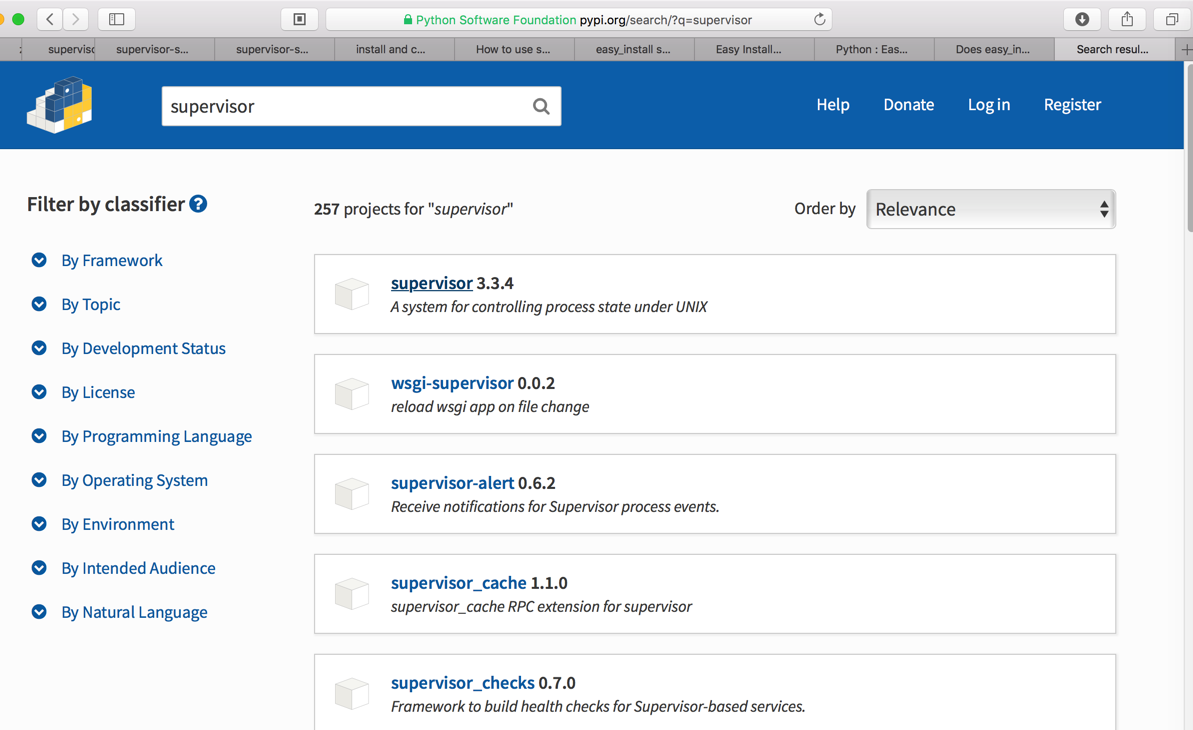
Task: Open the classifier help question mark
Action: click(x=198, y=204)
